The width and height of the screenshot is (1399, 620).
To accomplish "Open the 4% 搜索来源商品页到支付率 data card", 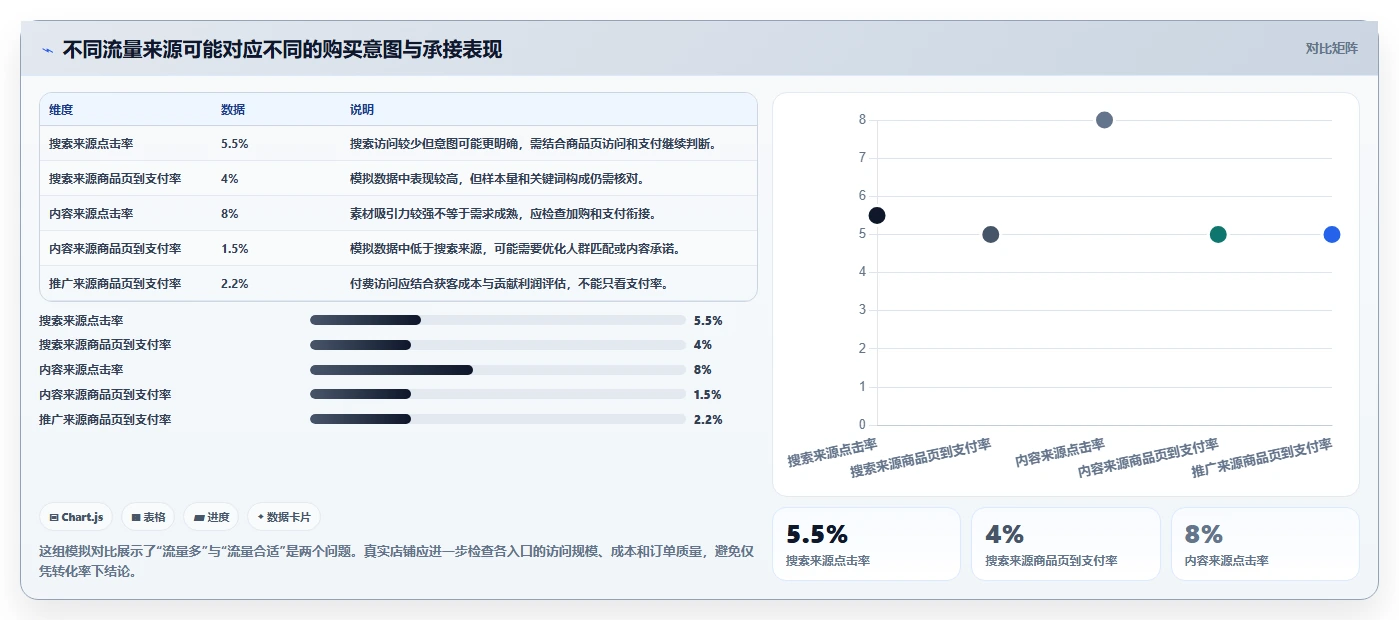I will [1066, 544].
